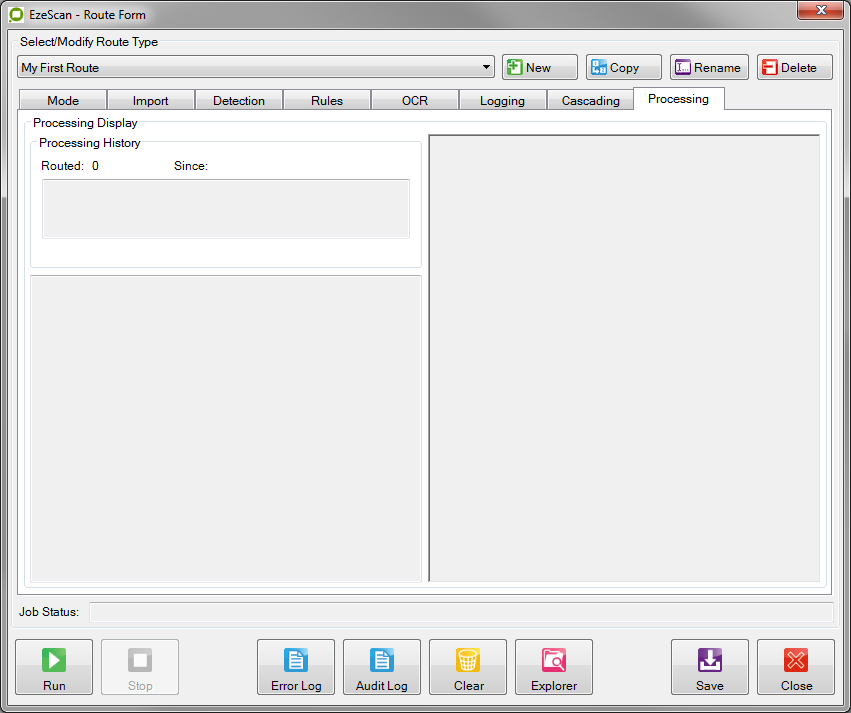The width and height of the screenshot is (851, 713).
Task: Copy the current route type
Action: pos(624,68)
